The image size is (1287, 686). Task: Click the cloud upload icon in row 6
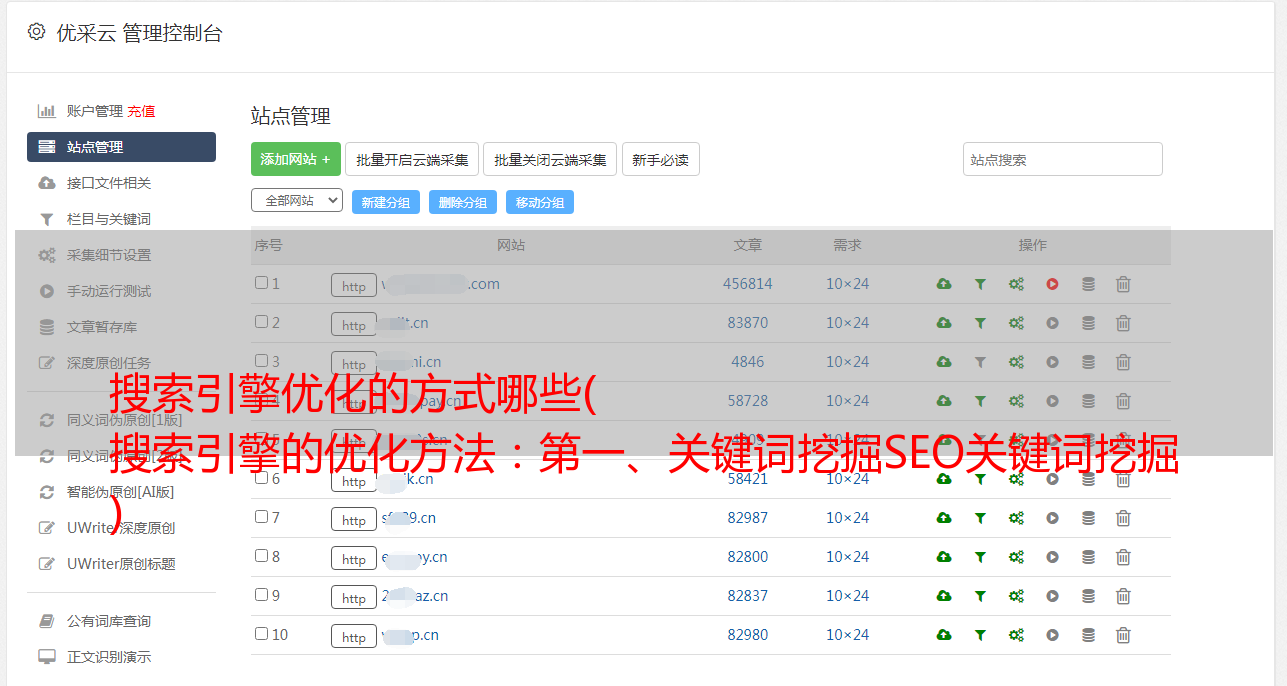(944, 479)
